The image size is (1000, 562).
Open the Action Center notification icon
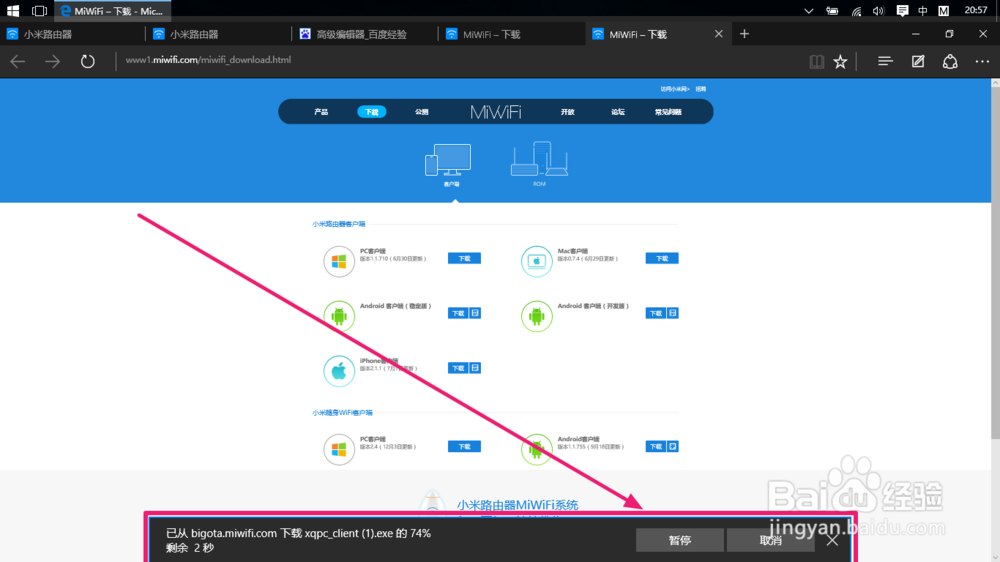pyautogui.click(x=902, y=11)
